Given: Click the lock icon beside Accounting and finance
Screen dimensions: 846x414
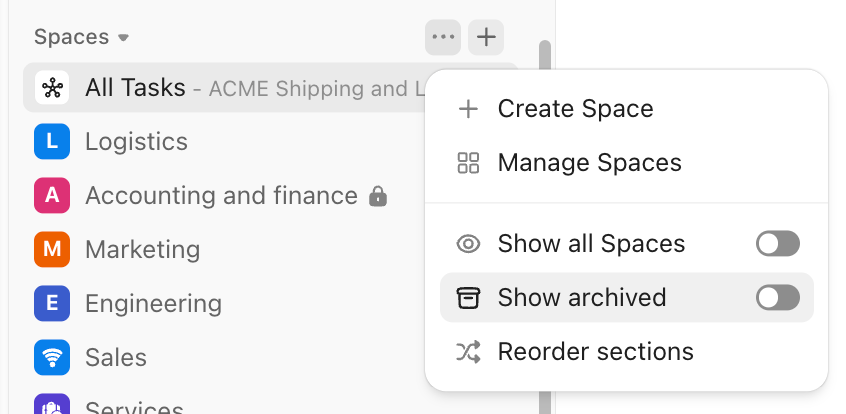Looking at the screenshot, I should pos(377,196).
